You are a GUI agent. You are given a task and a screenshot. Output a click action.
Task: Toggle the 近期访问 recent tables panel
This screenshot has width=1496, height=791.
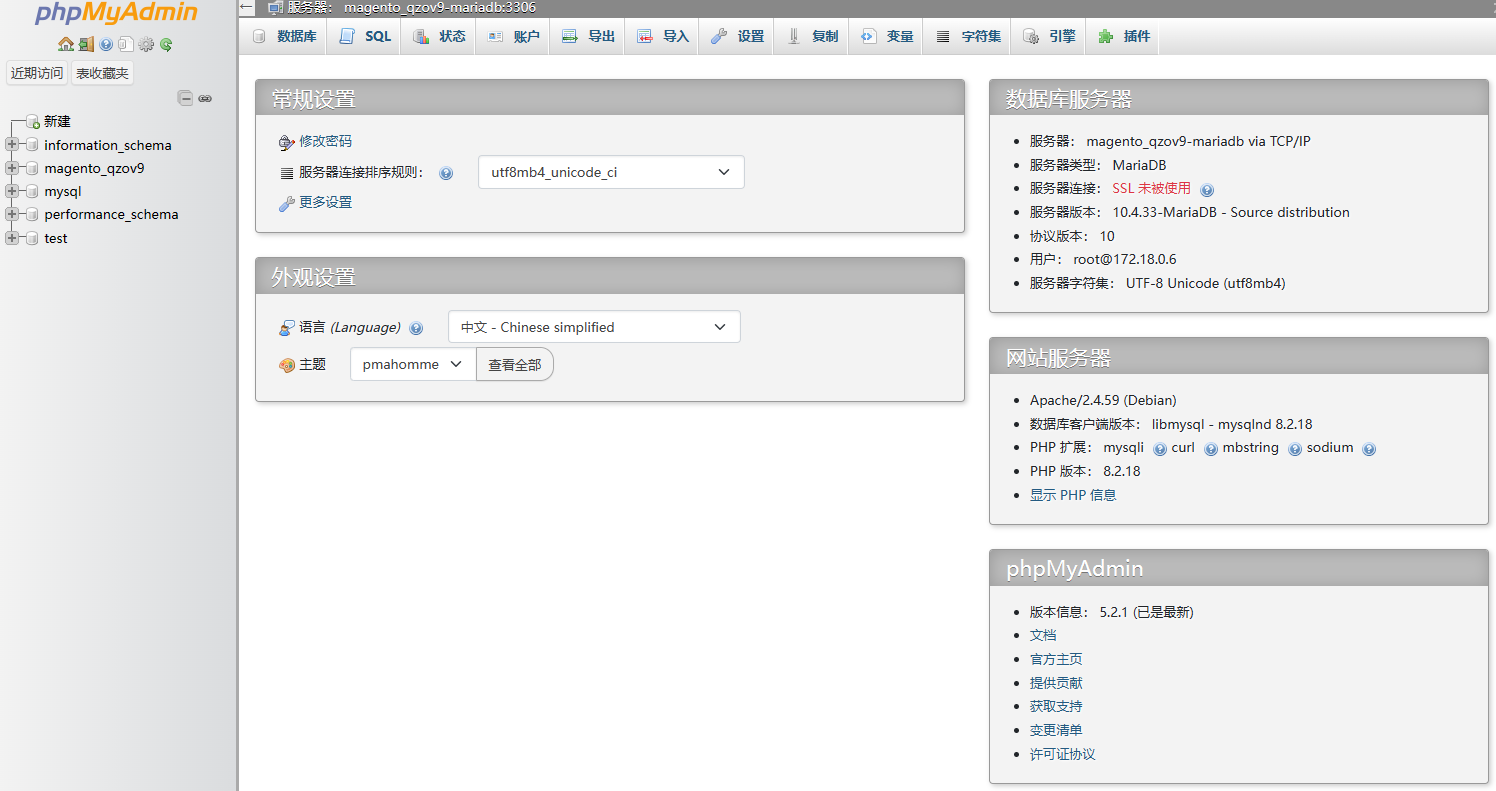coord(36,72)
